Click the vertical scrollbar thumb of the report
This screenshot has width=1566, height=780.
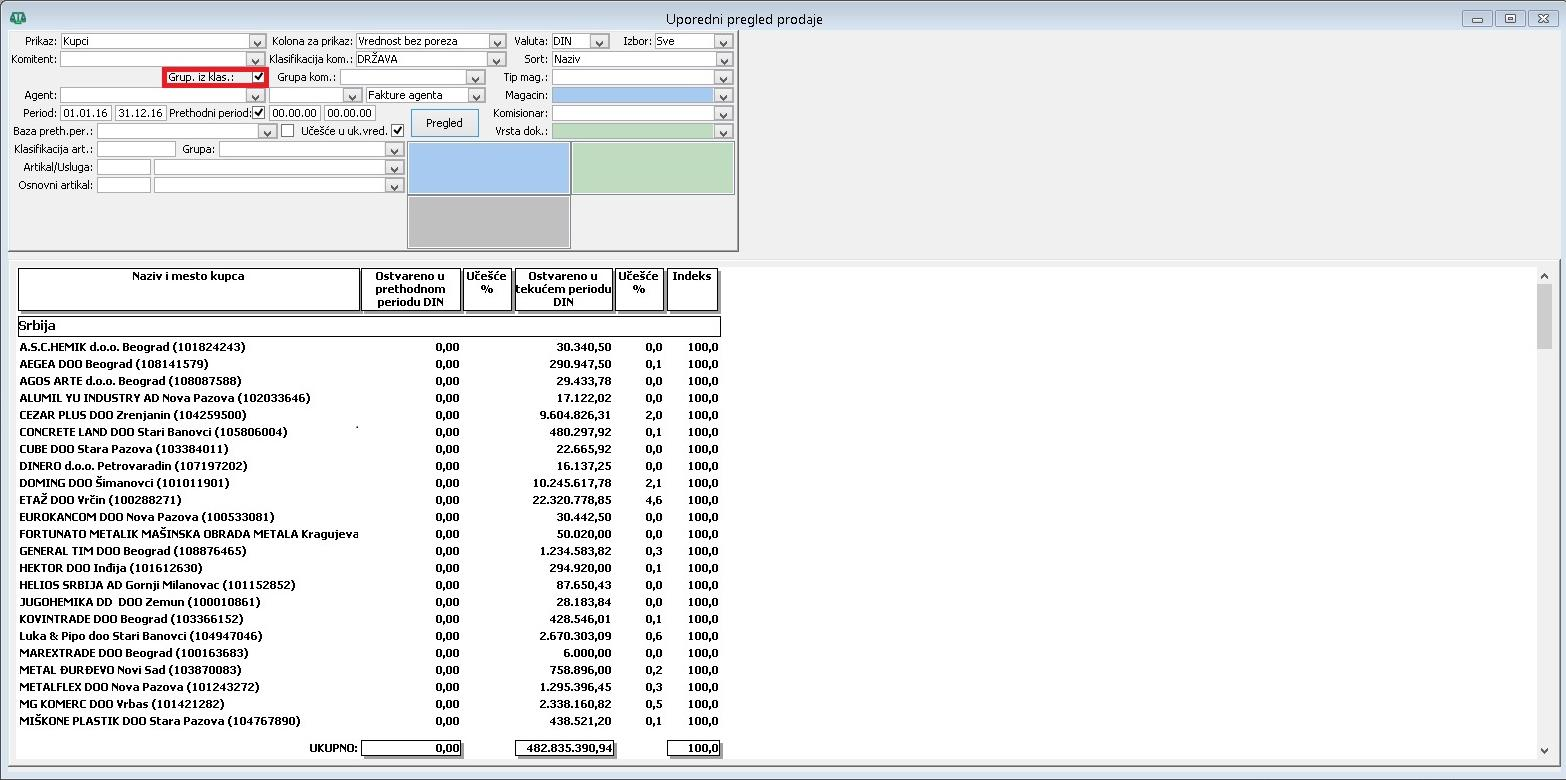[1545, 316]
